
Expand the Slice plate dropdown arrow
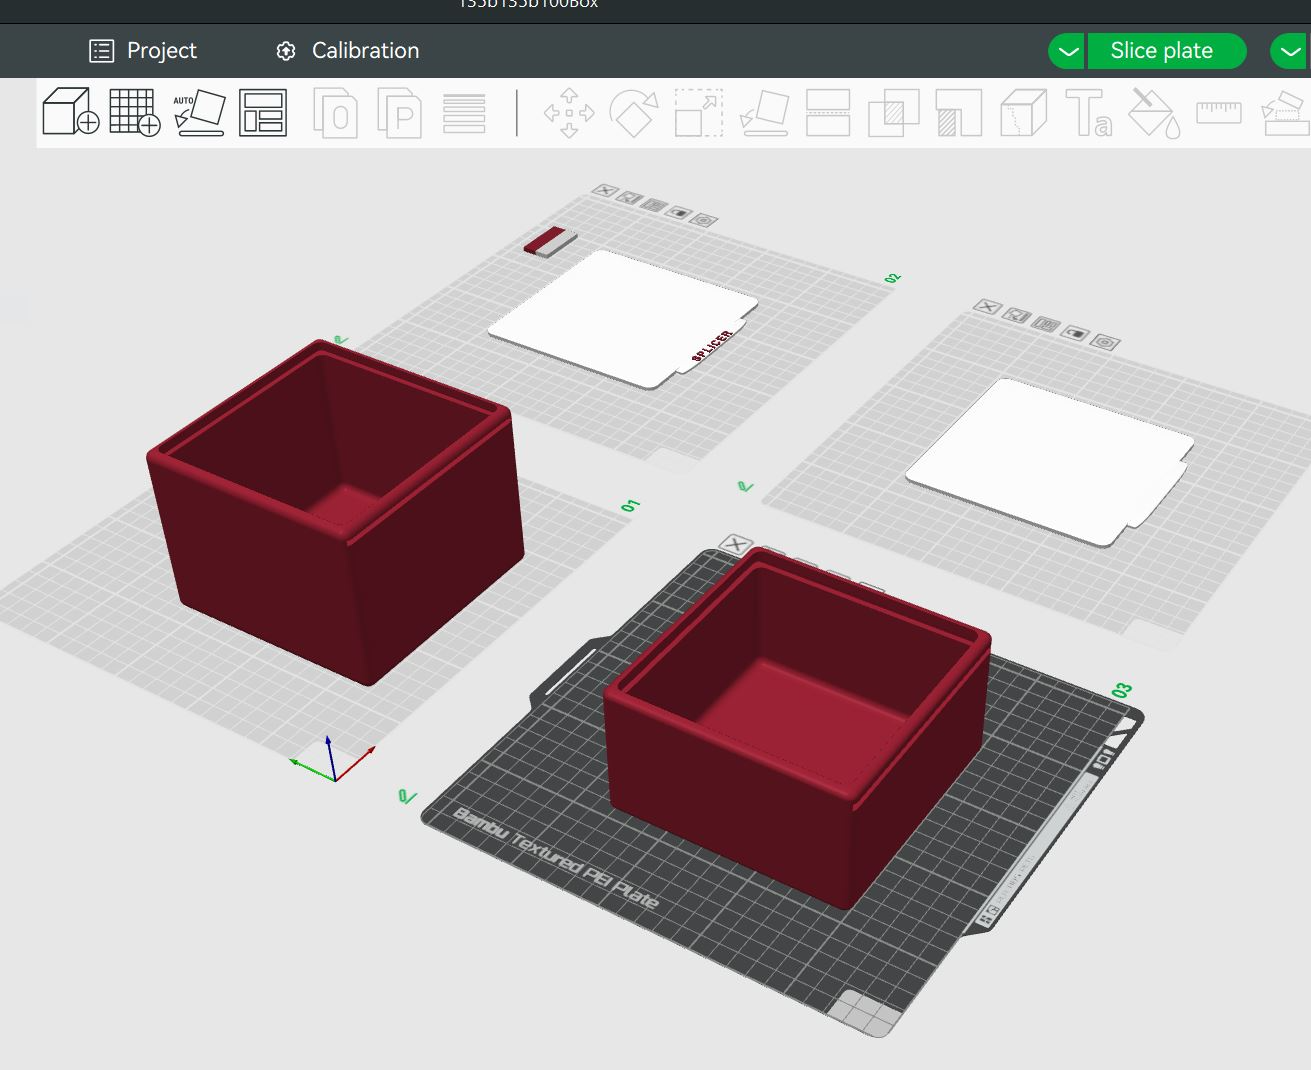click(x=1067, y=51)
